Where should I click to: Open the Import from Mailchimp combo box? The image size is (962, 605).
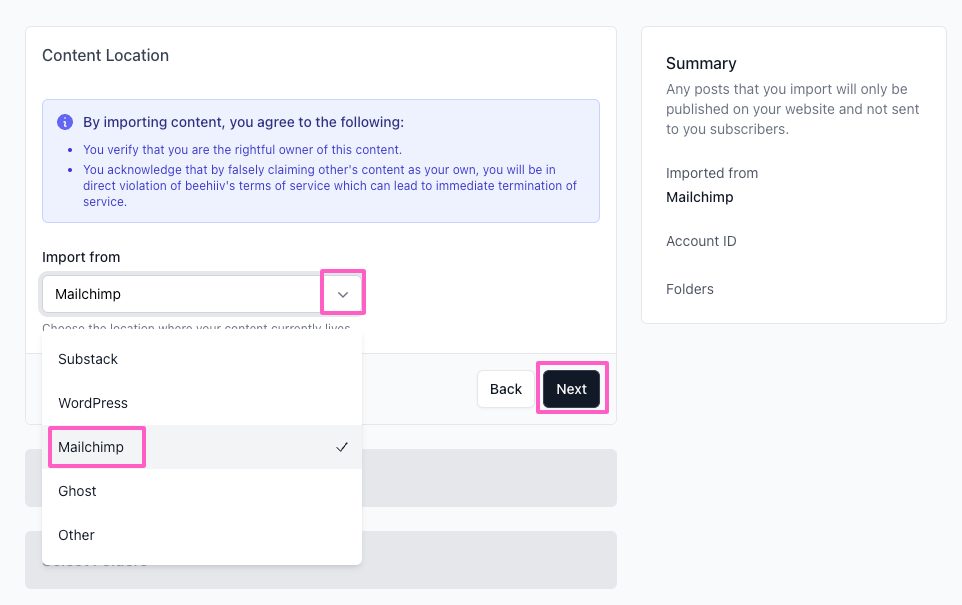coord(201,294)
